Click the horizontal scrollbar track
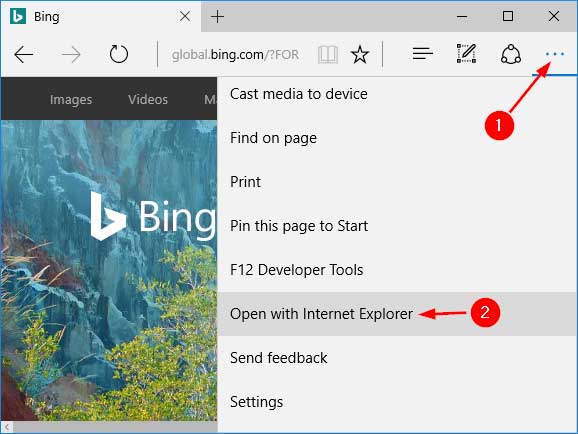This screenshot has width=578, height=434. coord(115,427)
